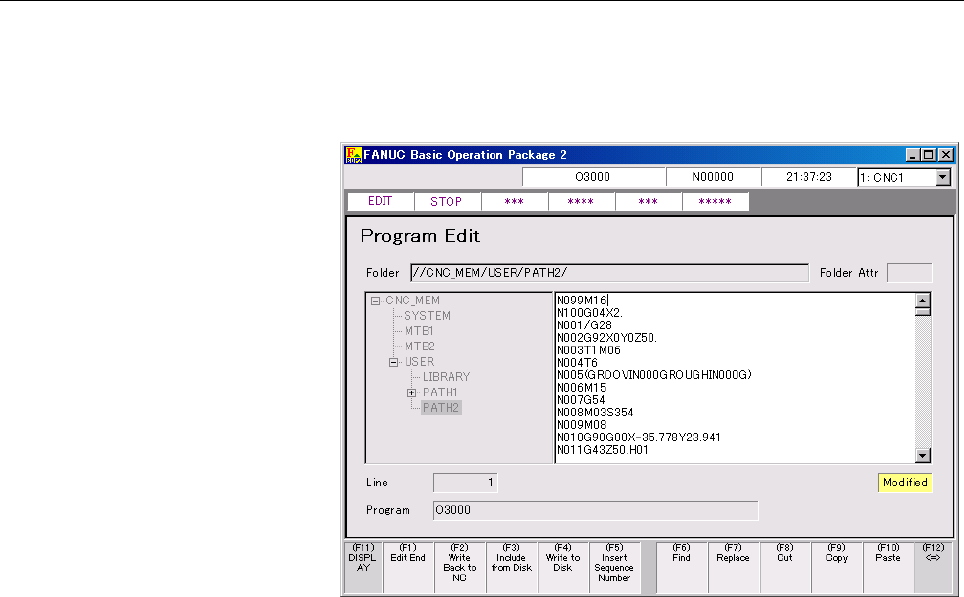
Task: Open the CNC1 selection dropdown
Action: pyautogui.click(x=941, y=177)
